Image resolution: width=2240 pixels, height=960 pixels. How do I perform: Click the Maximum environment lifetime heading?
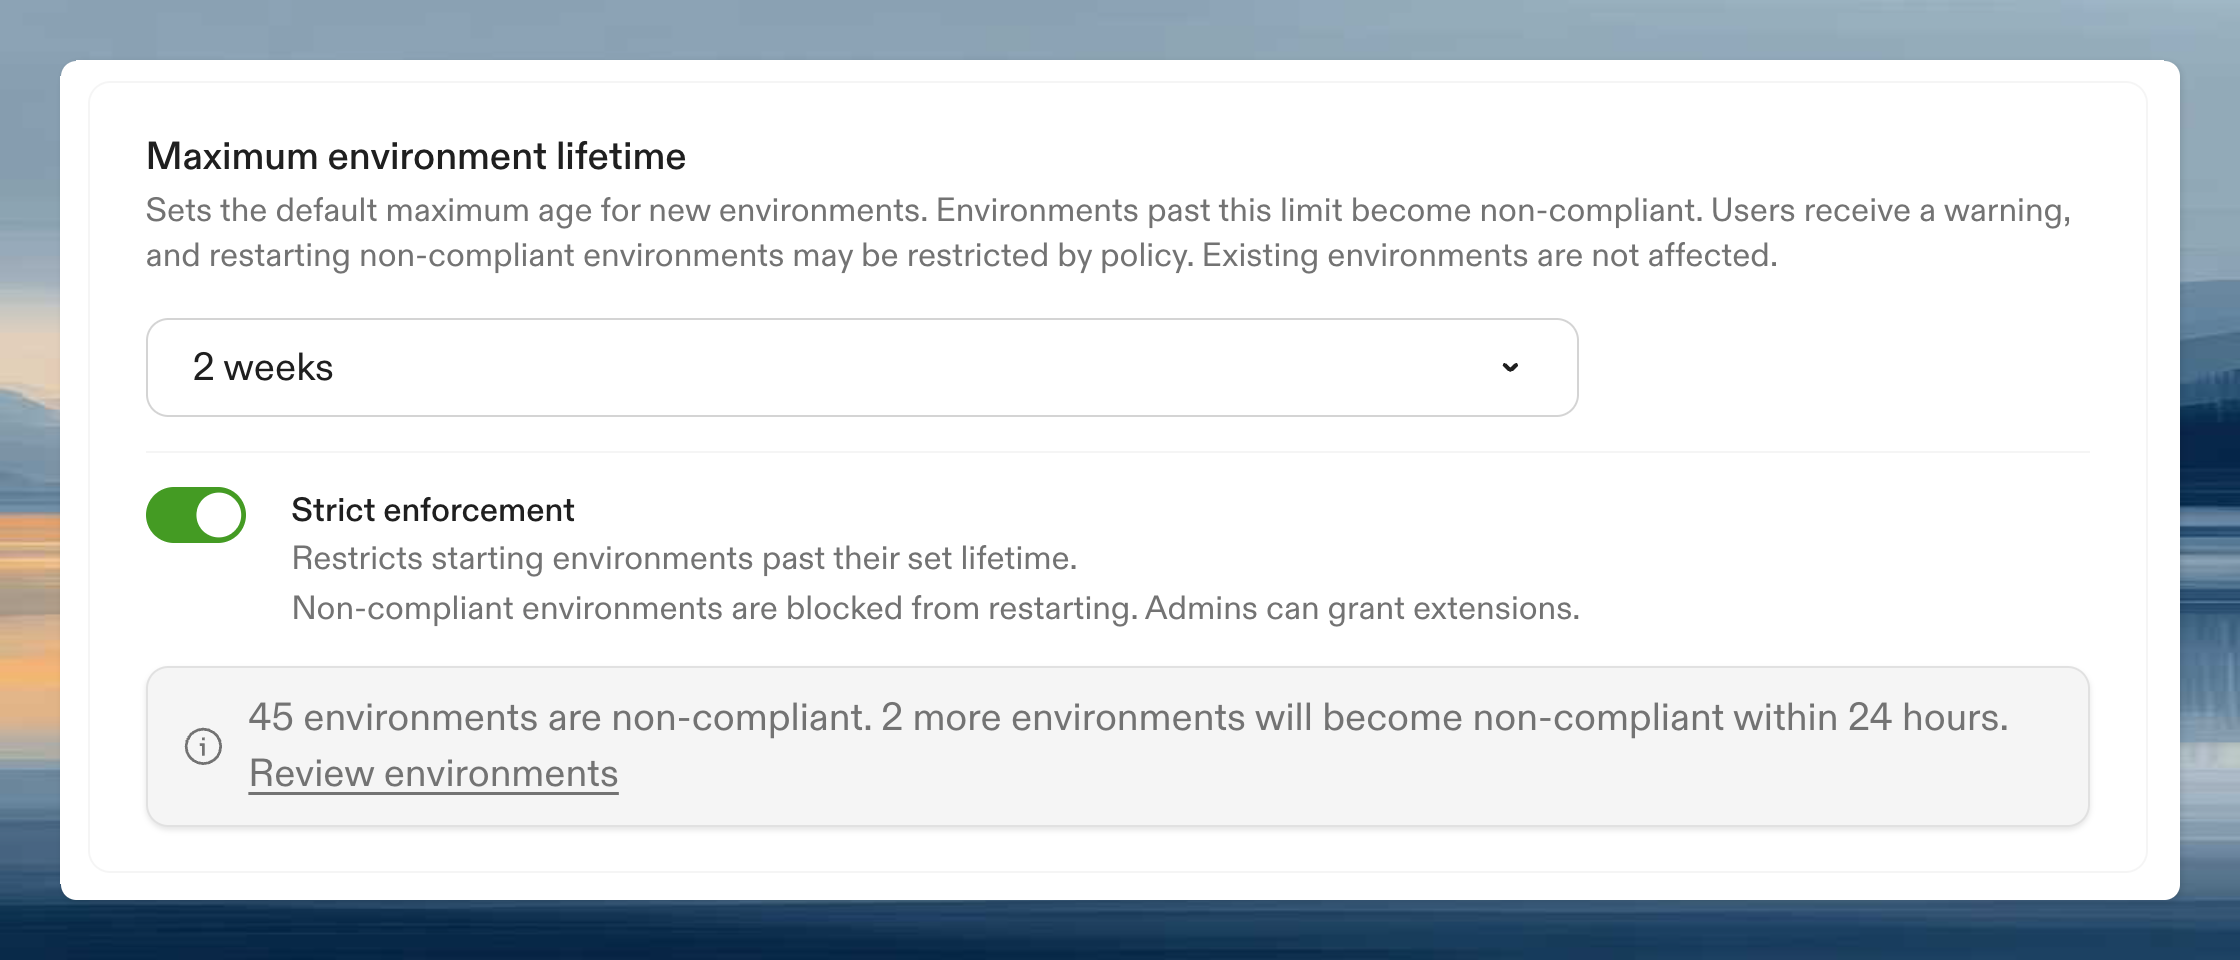tap(416, 156)
